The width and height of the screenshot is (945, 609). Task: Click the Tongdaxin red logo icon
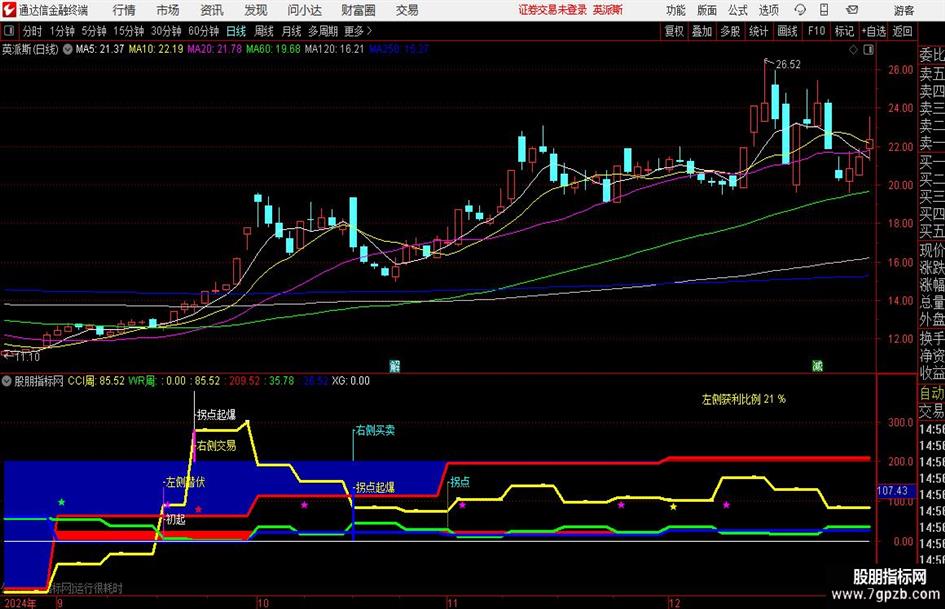click(9, 10)
